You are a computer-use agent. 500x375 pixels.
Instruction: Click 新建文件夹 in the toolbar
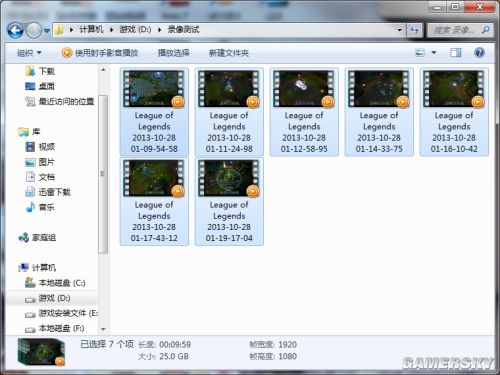point(229,53)
